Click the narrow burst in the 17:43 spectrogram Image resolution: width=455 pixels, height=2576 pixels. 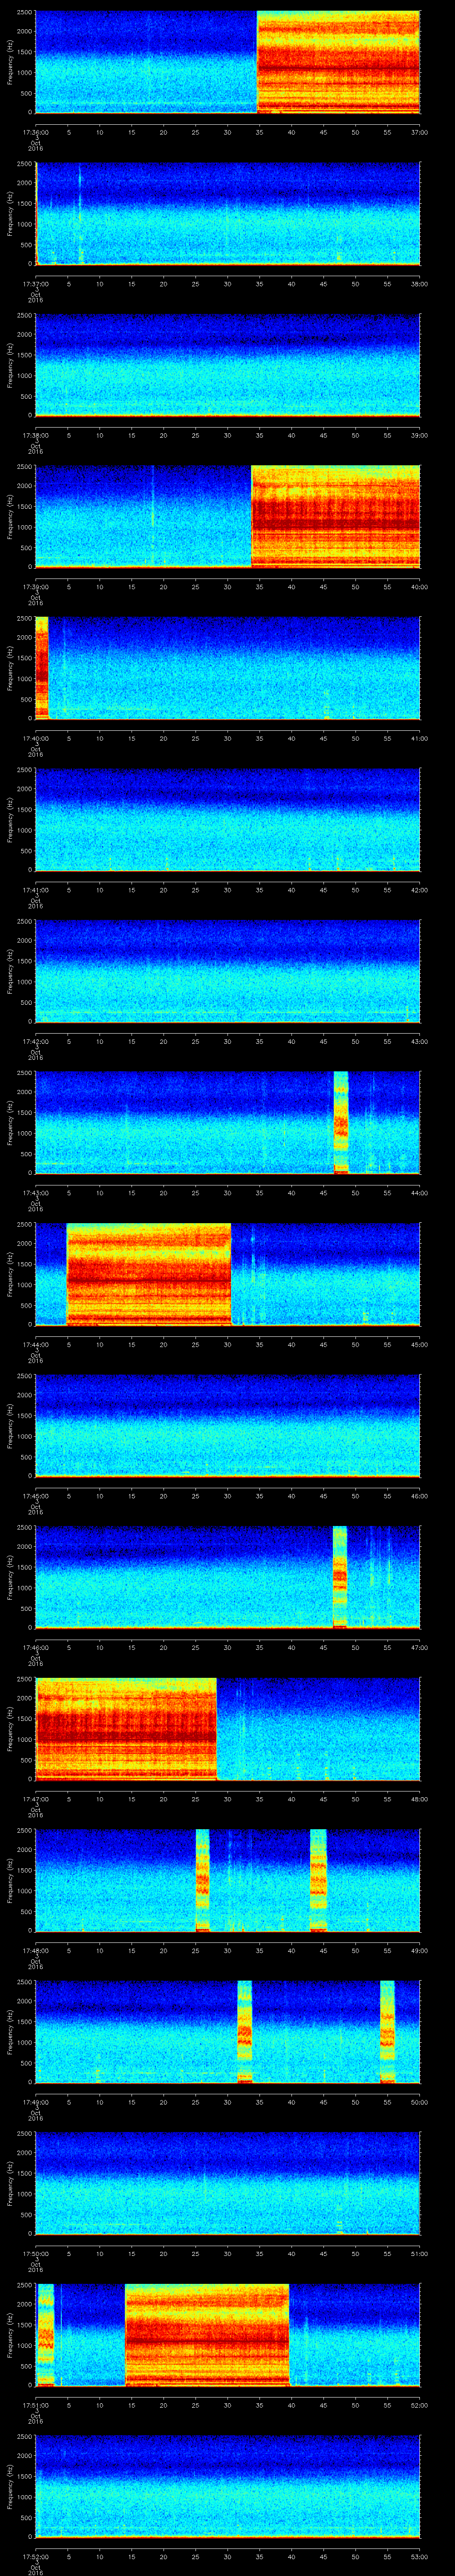[x=341, y=1122]
